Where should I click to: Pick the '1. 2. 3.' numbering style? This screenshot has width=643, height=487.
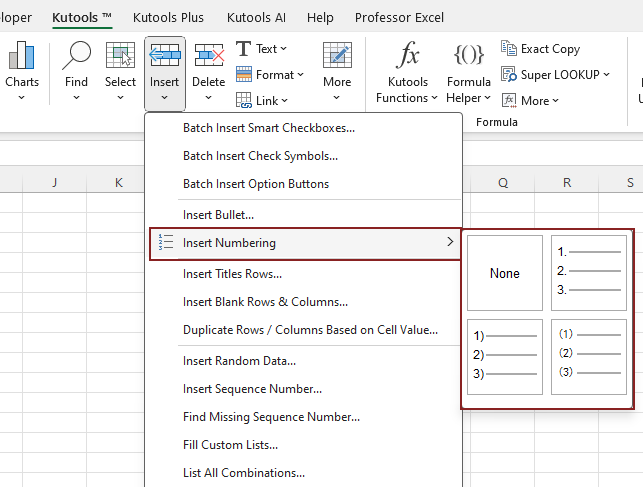[x=589, y=273]
